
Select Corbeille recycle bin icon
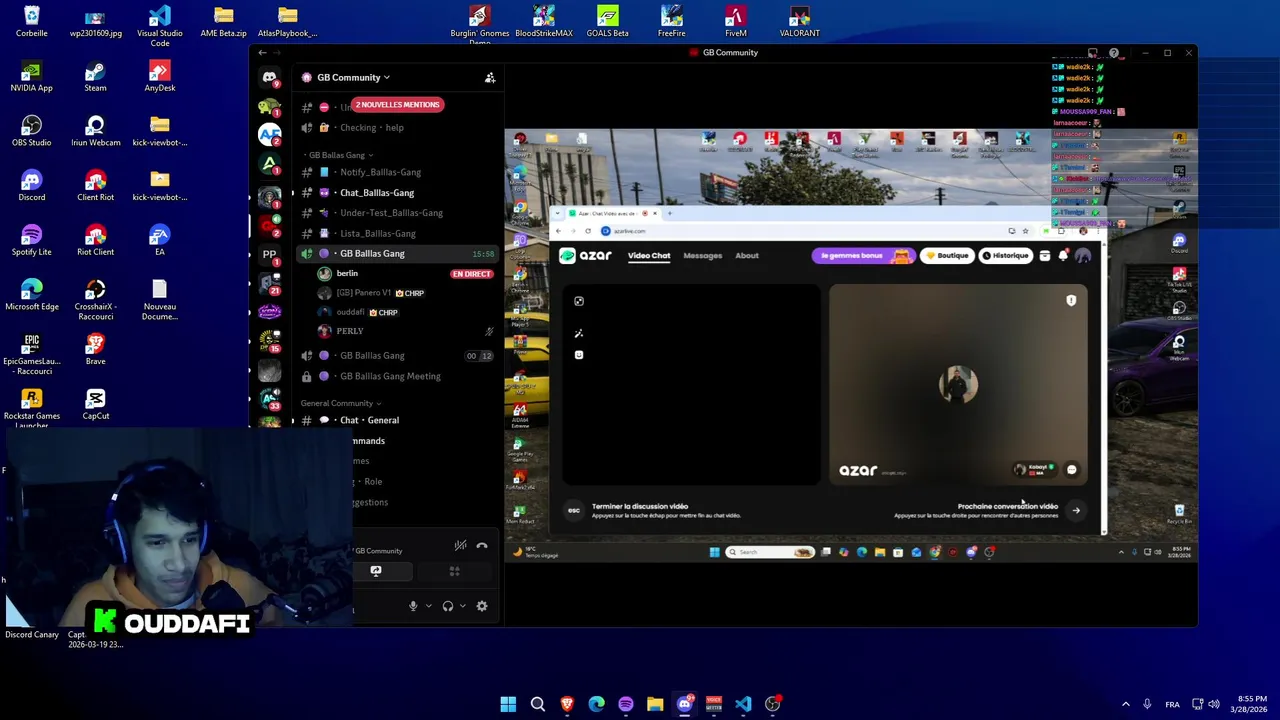31,21
